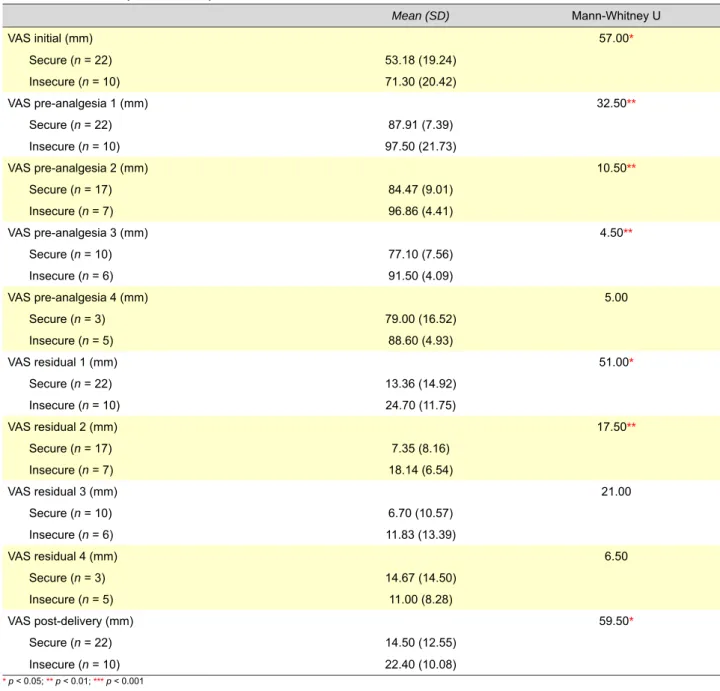Select the 53.18 (19.24) mean value
Viewport: 720px width, 691px height.
(x=421, y=60)
